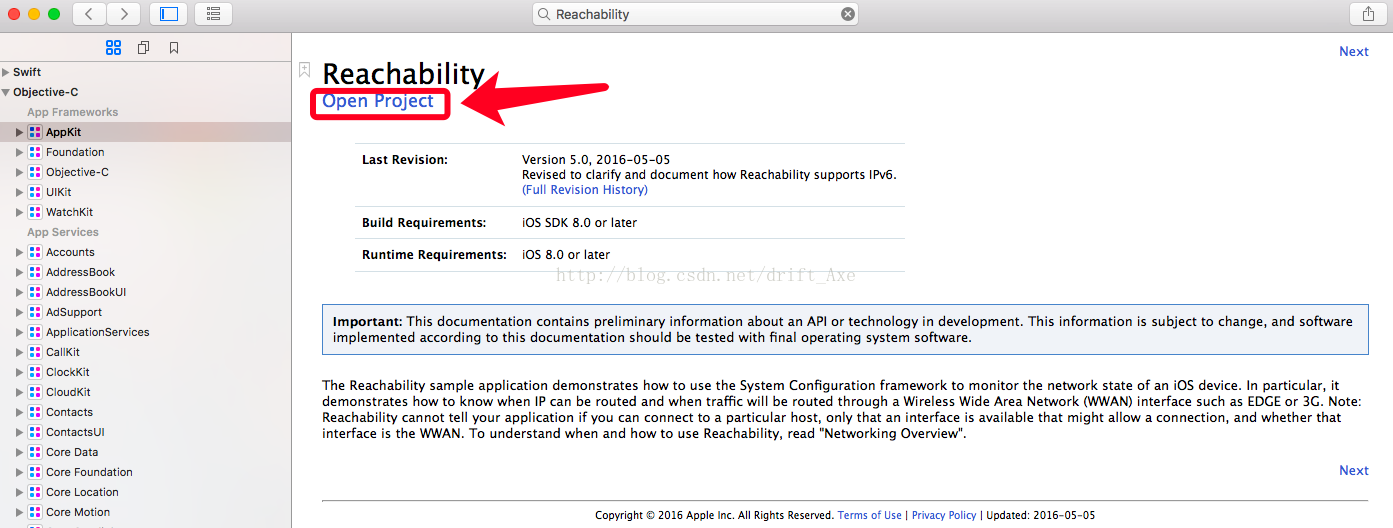Click the AddressBook framework icon
Screen dimensions: 1393x528
point(35,272)
